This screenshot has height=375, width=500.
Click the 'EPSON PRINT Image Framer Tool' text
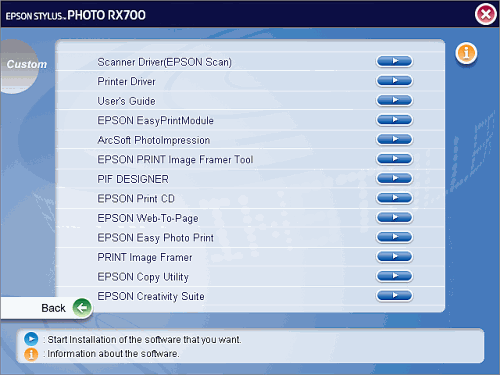tap(175, 160)
